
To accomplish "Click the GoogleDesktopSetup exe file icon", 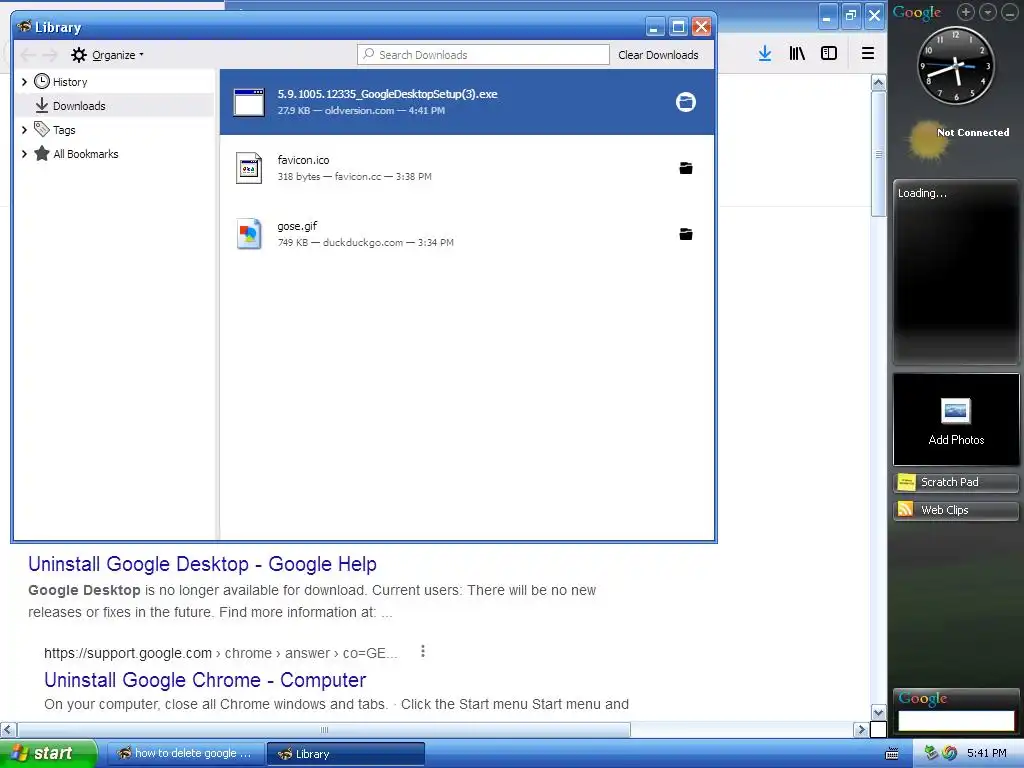I will (x=249, y=103).
